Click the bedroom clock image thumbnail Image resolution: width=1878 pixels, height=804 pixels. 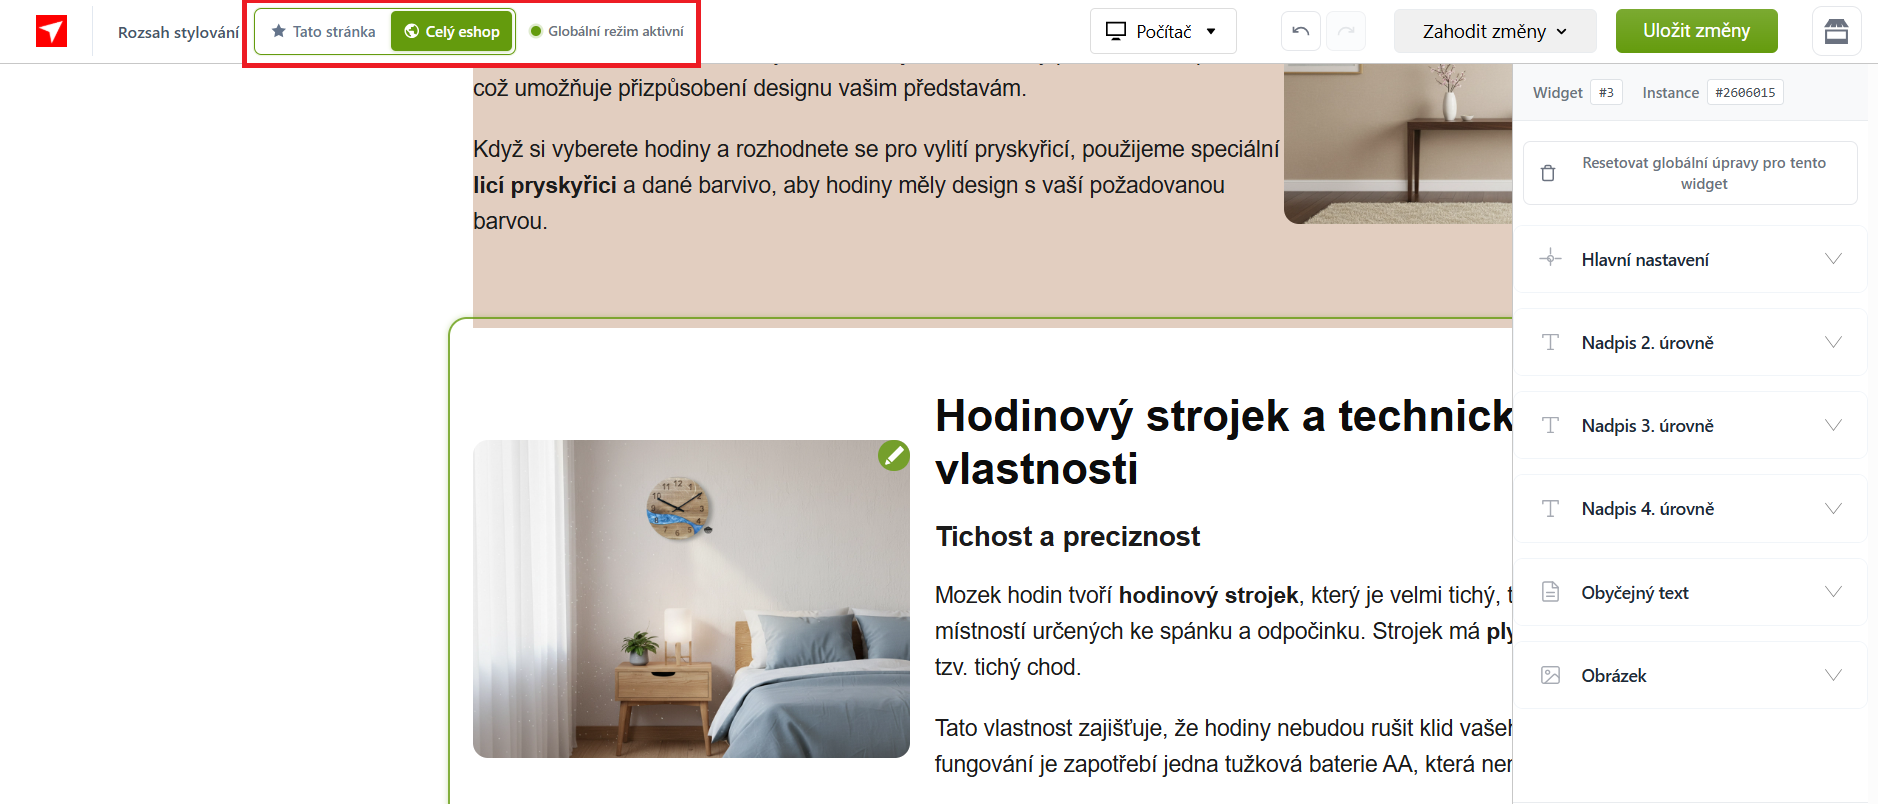click(690, 599)
